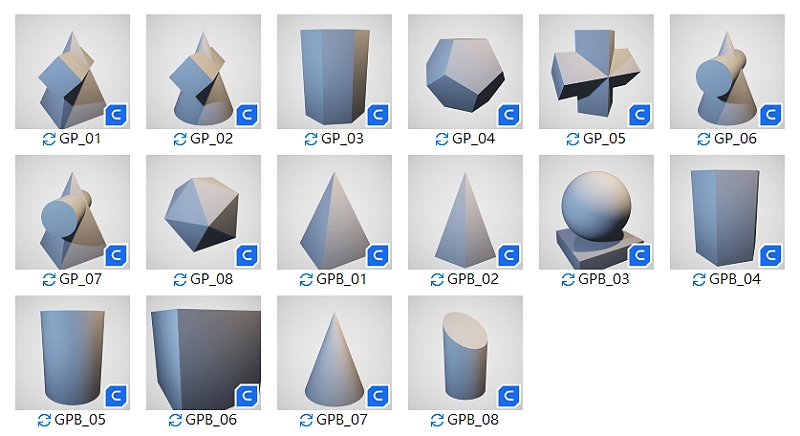Click the GP_06 file name label
The width and height of the screenshot is (800, 436).
coord(735,139)
